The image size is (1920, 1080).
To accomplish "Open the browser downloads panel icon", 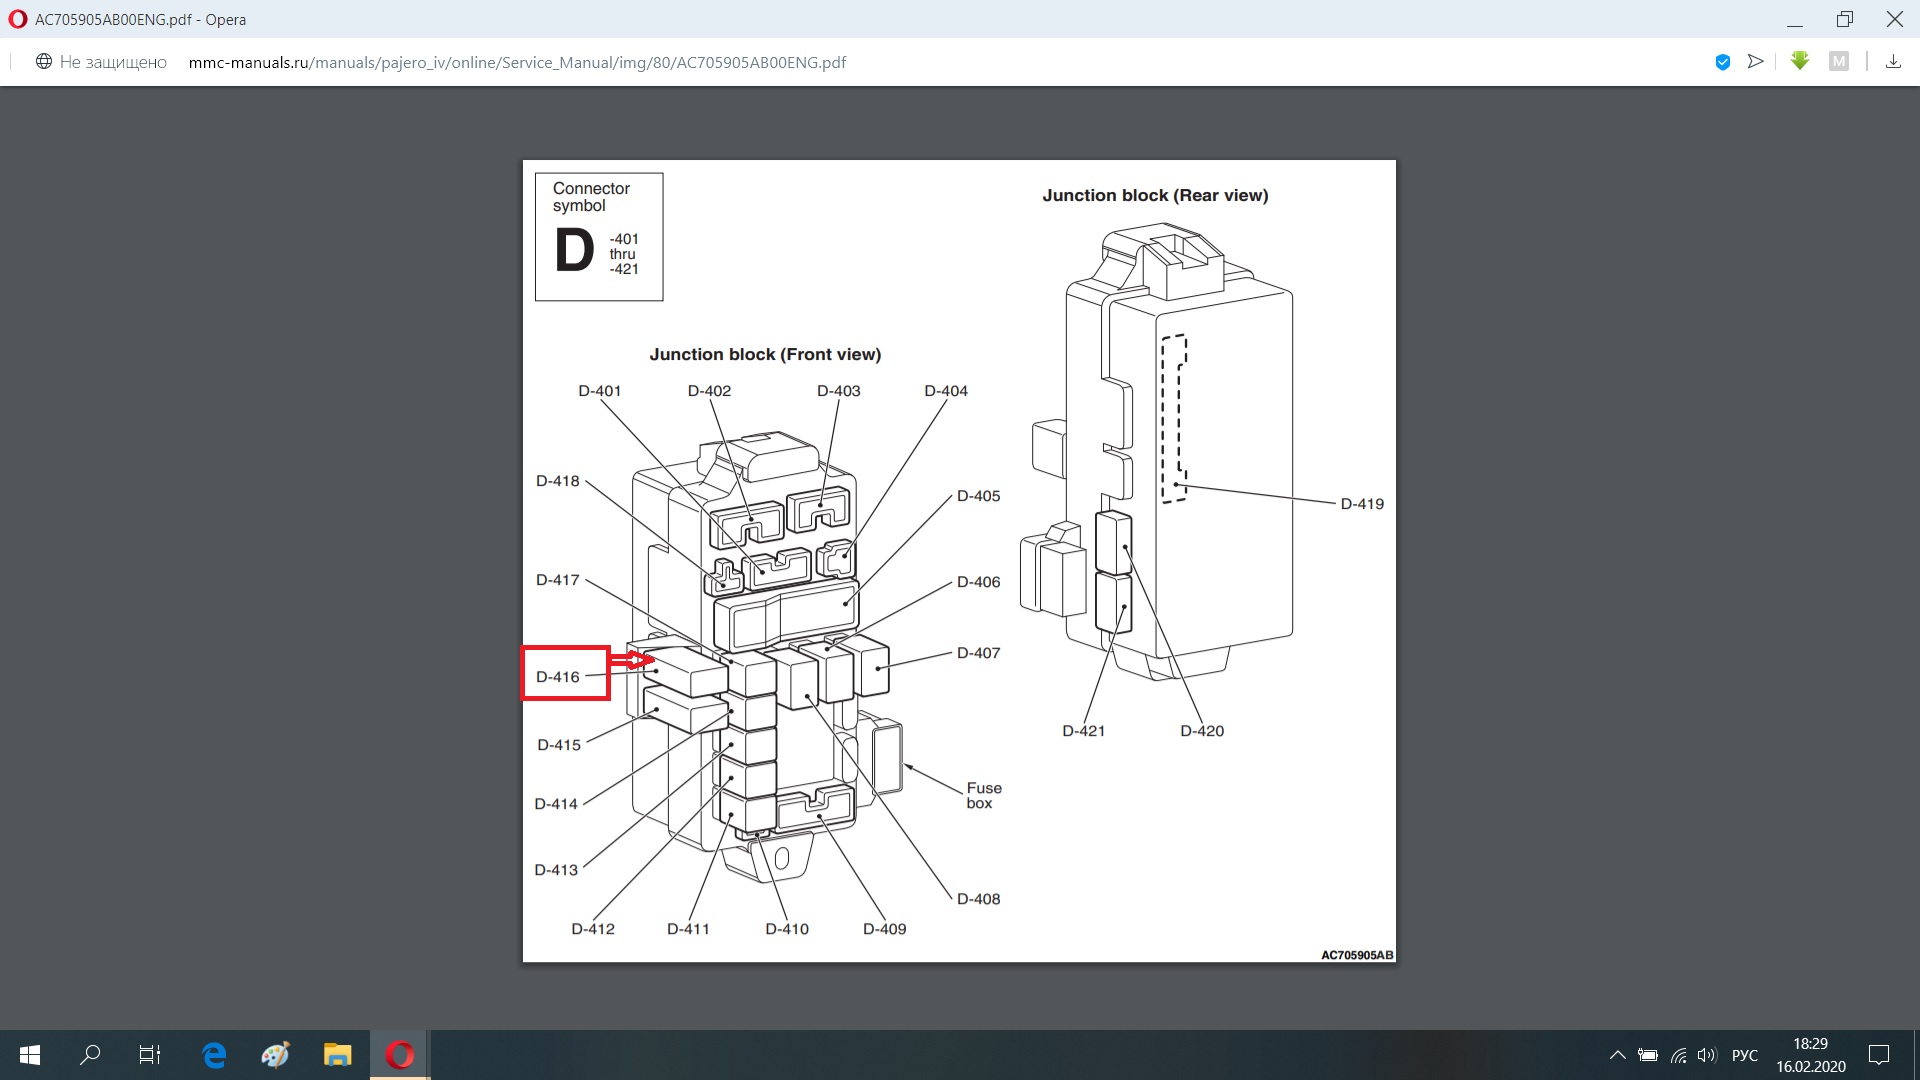I will pos(1893,62).
